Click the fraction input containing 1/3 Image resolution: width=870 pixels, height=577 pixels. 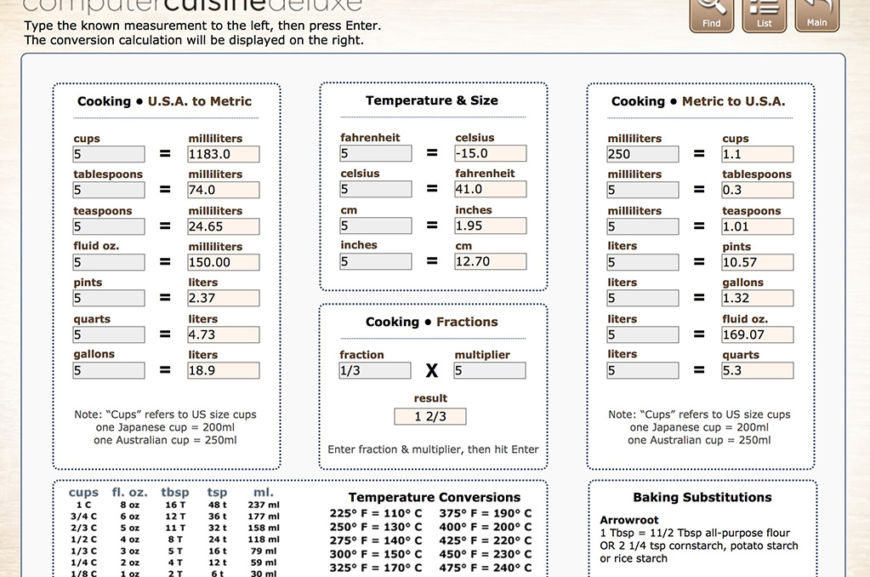[375, 371]
